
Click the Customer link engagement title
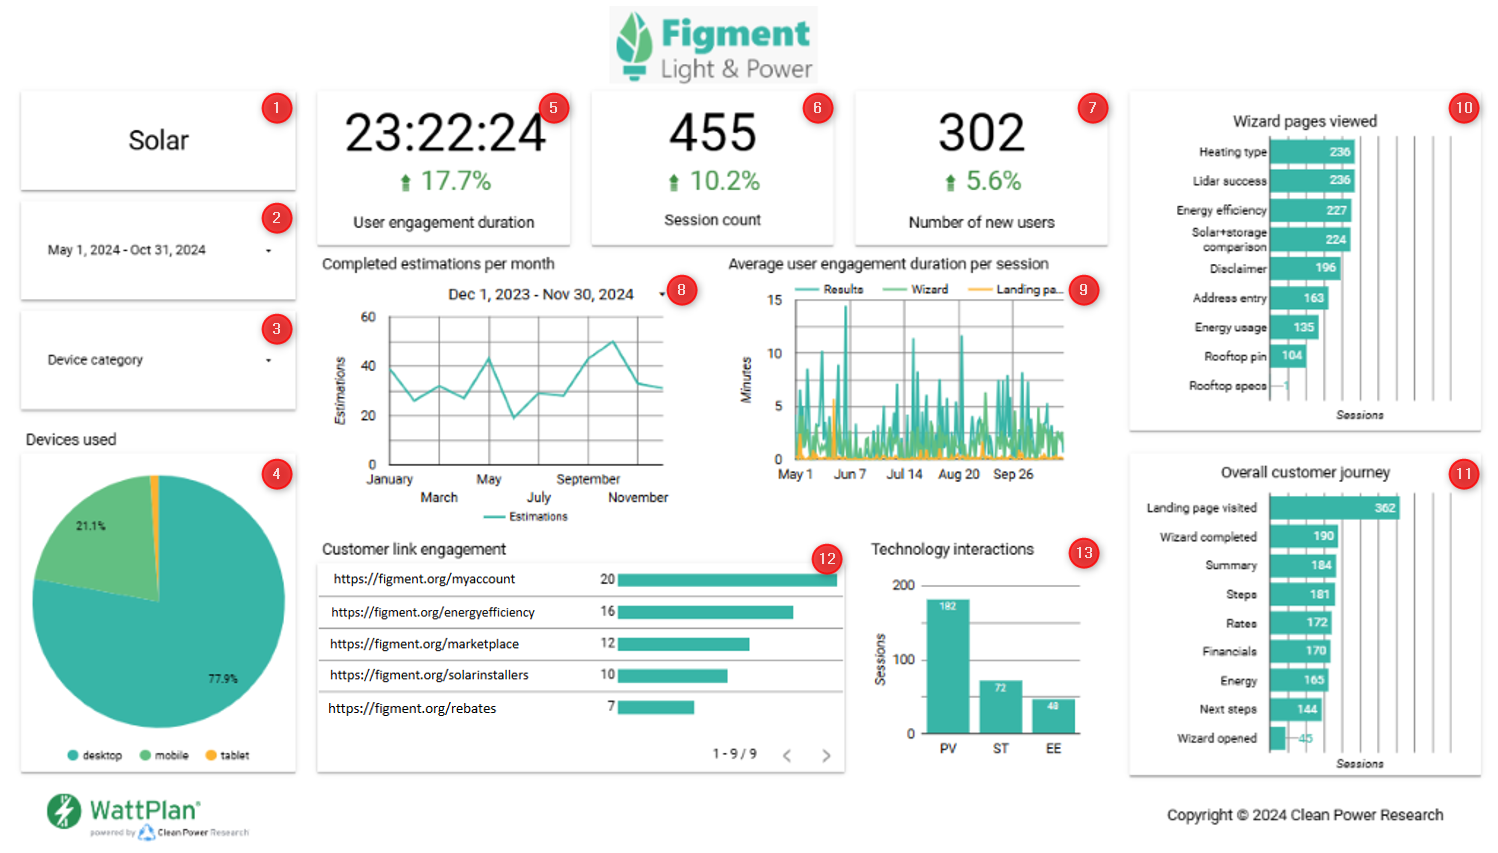click(414, 549)
